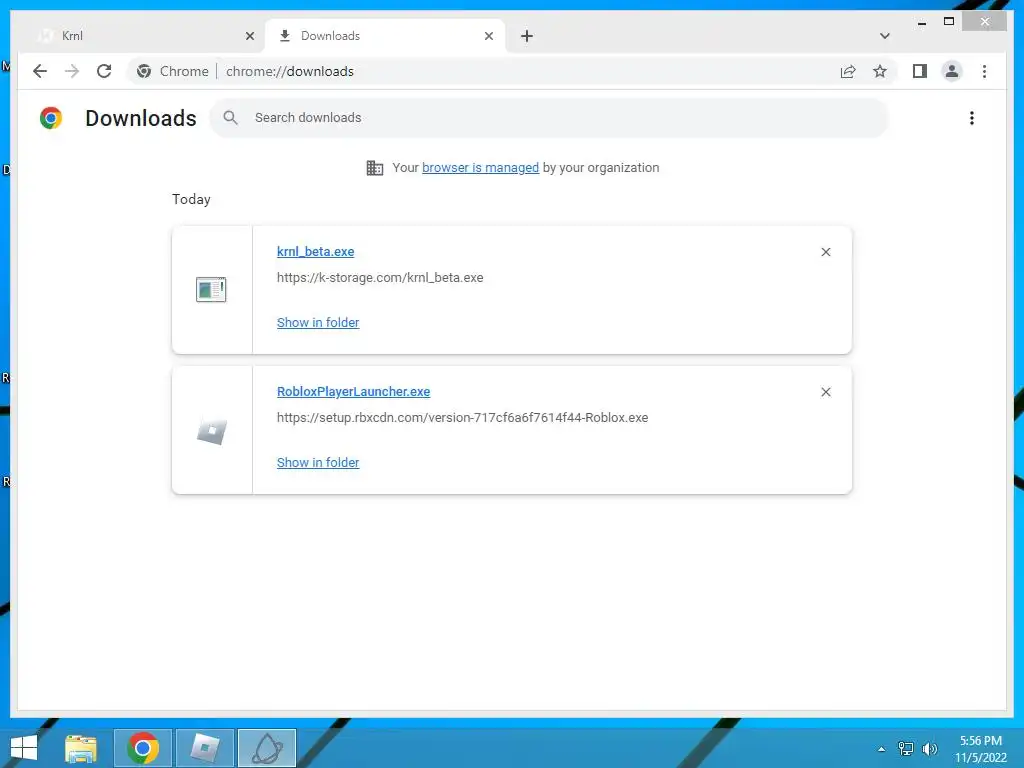Open a new tab with plus button
This screenshot has height=768, width=1024.
click(527, 36)
